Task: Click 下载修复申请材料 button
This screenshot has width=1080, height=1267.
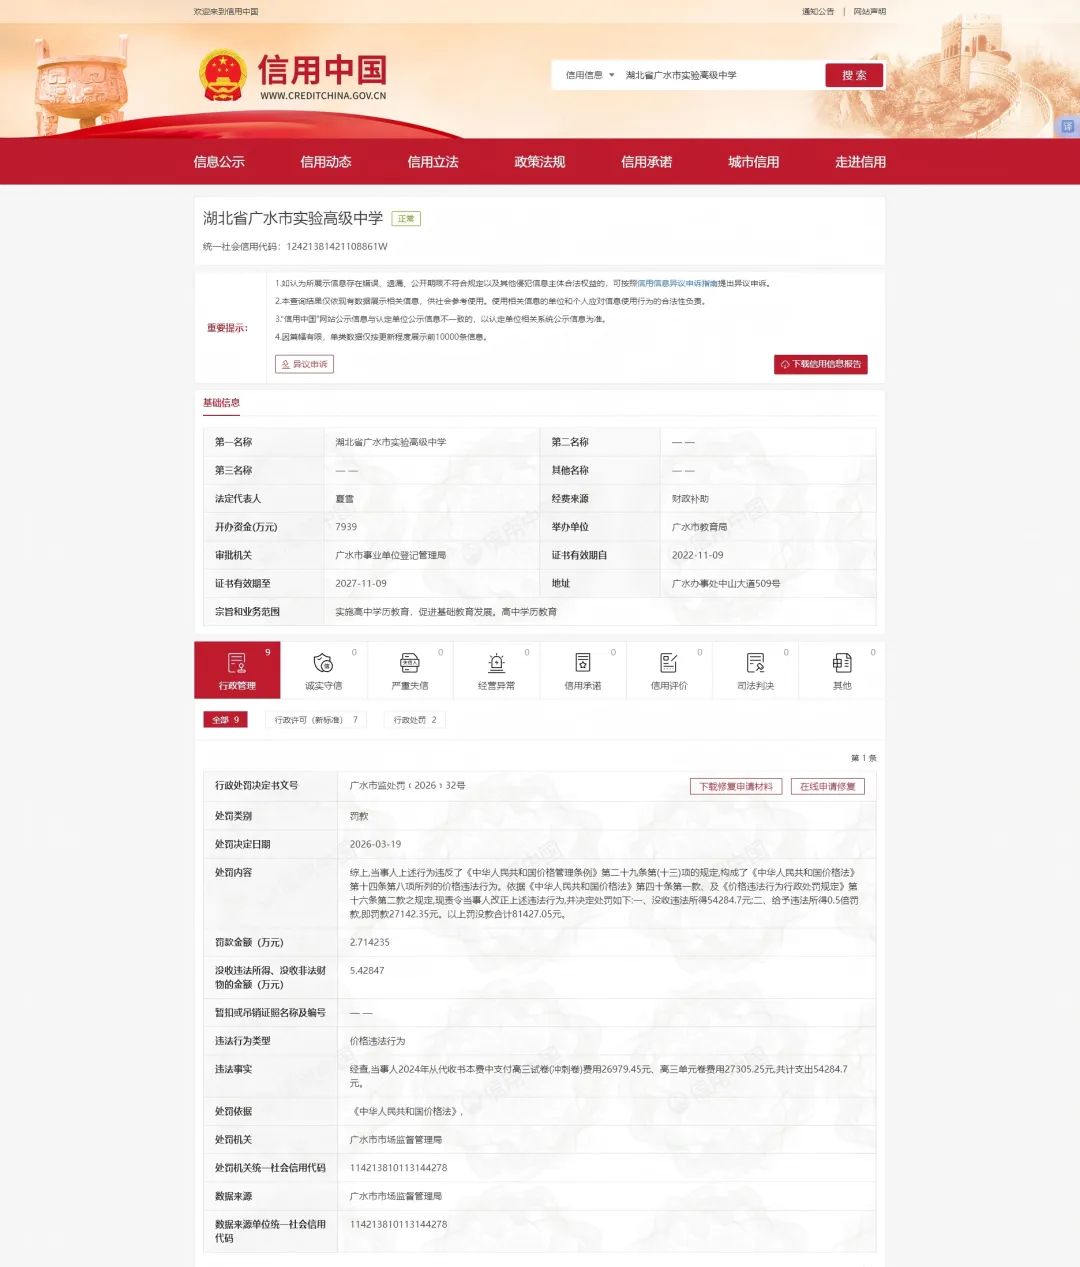Action: pos(736,787)
